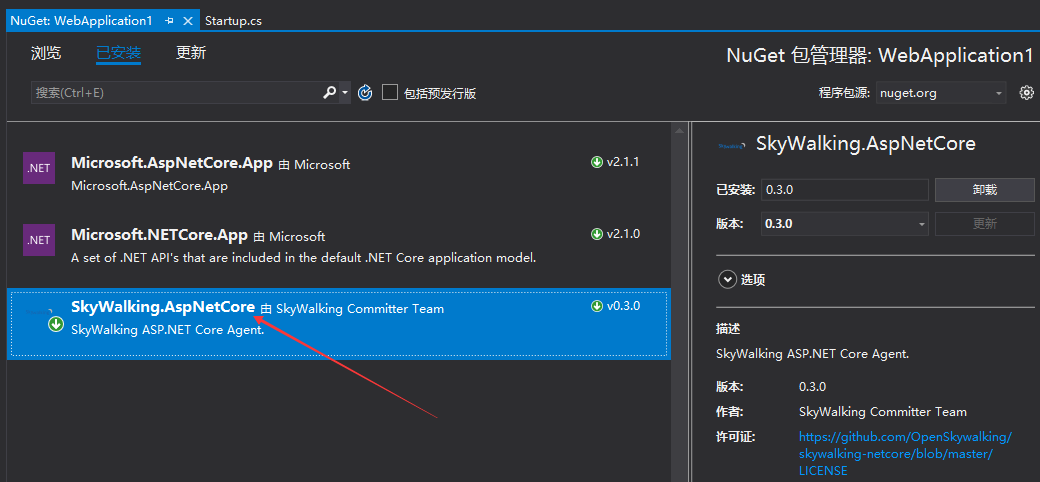Click Microsoft.AspNetCore.App .NET package icon
This screenshot has height=482, width=1040.
38,168
